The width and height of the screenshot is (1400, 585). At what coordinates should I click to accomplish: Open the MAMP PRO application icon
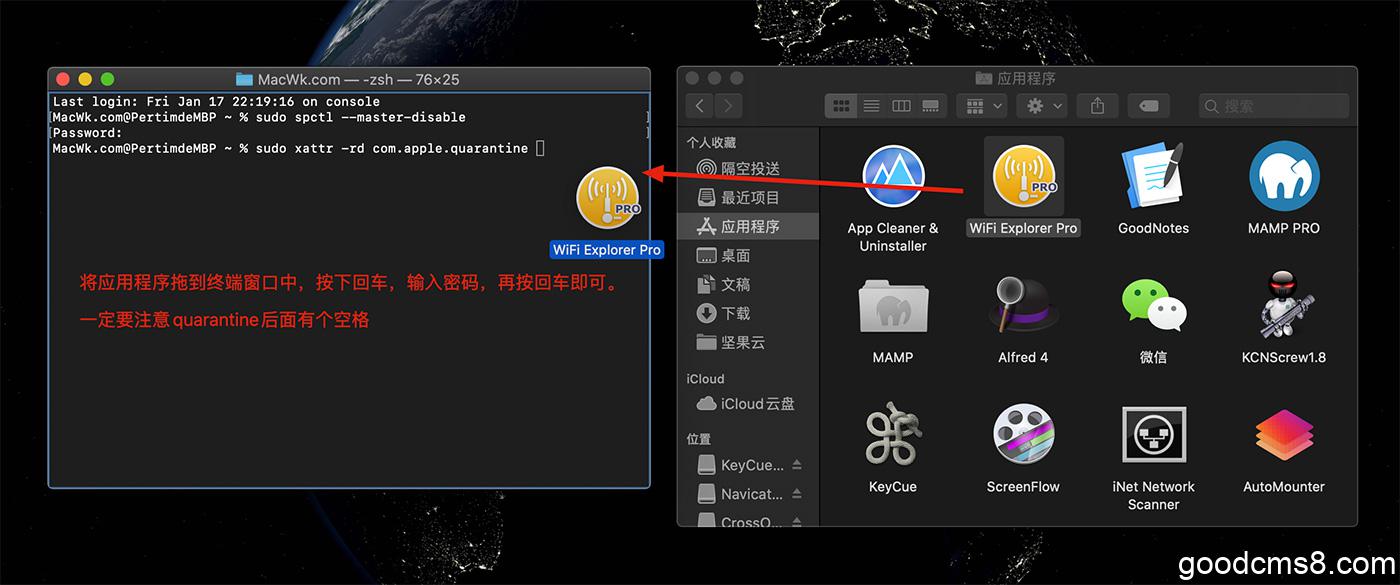[1283, 177]
